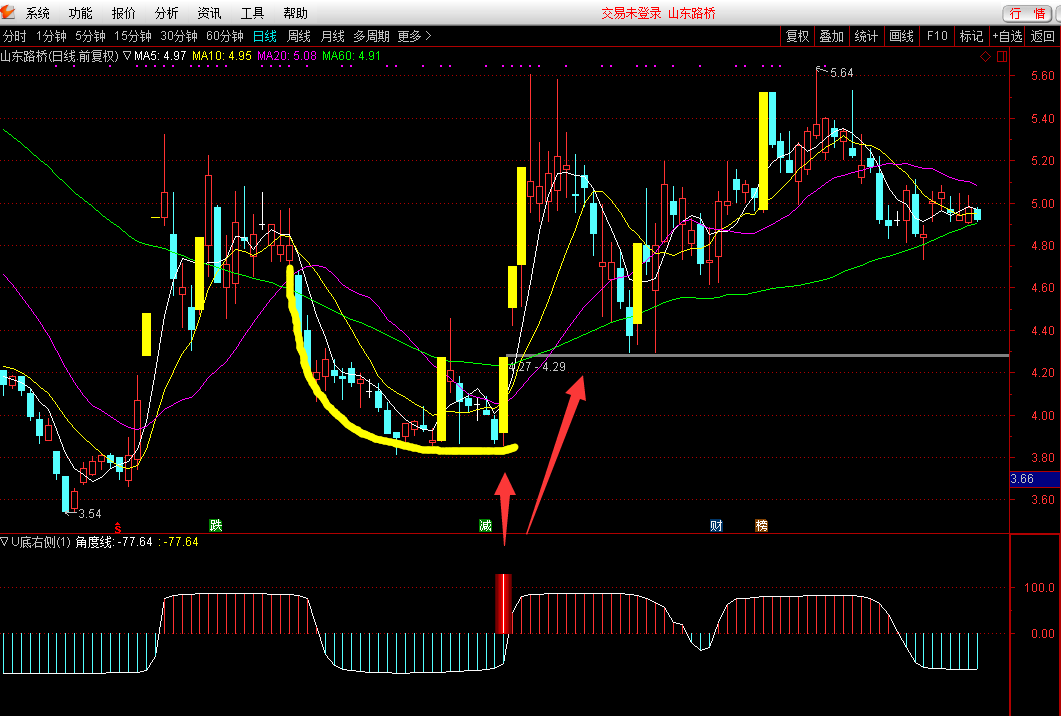1061x716 pixels.
Task: Click the 行情 button
Action: pos(1028,14)
